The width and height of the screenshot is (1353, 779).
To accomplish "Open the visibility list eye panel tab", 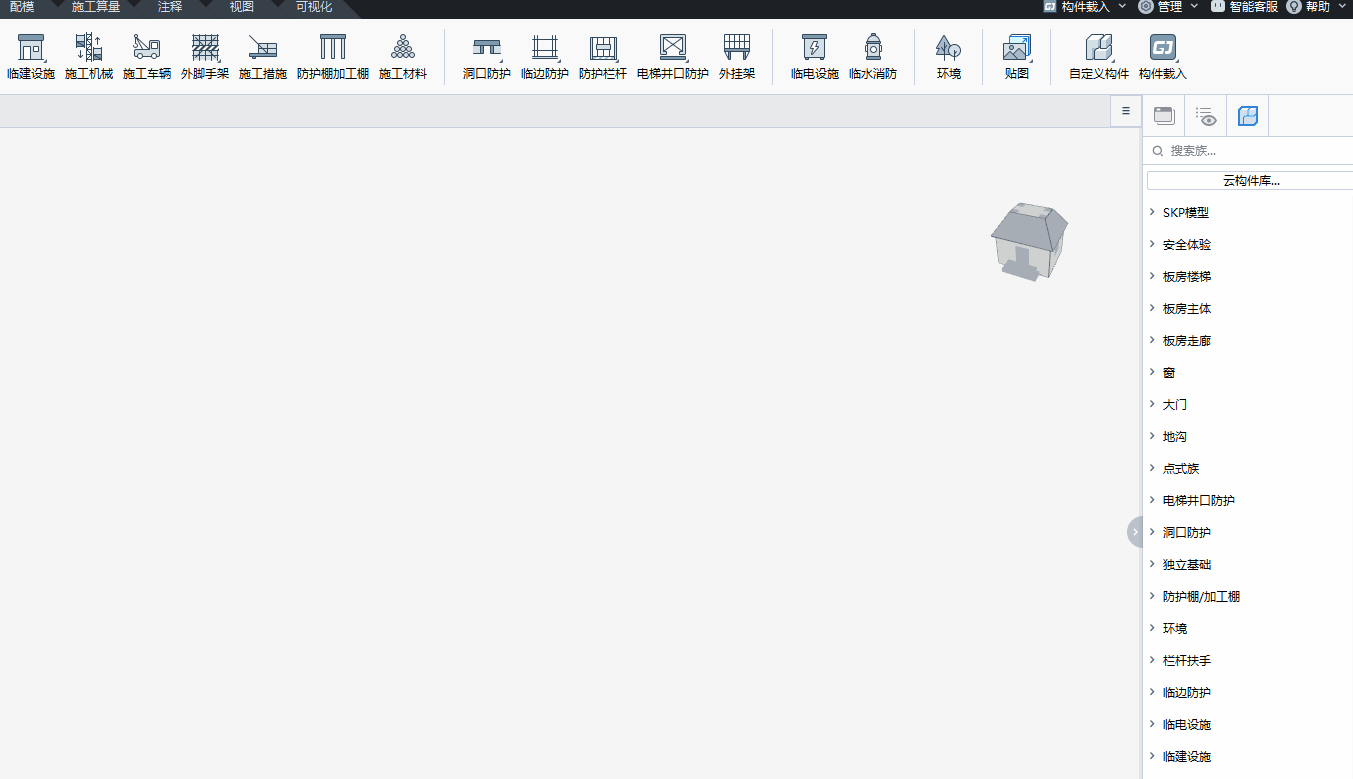I will [x=1206, y=116].
